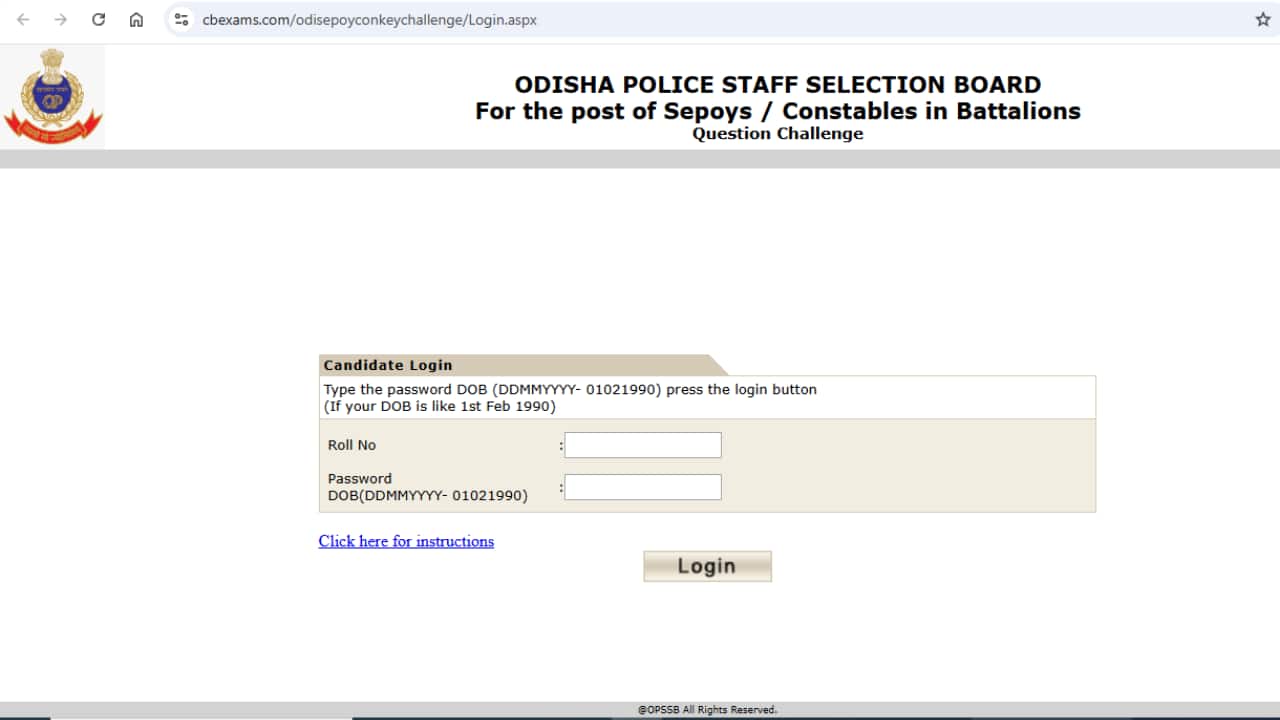Click the Candidate Login header tab
The width and height of the screenshot is (1280, 720).
click(x=387, y=365)
